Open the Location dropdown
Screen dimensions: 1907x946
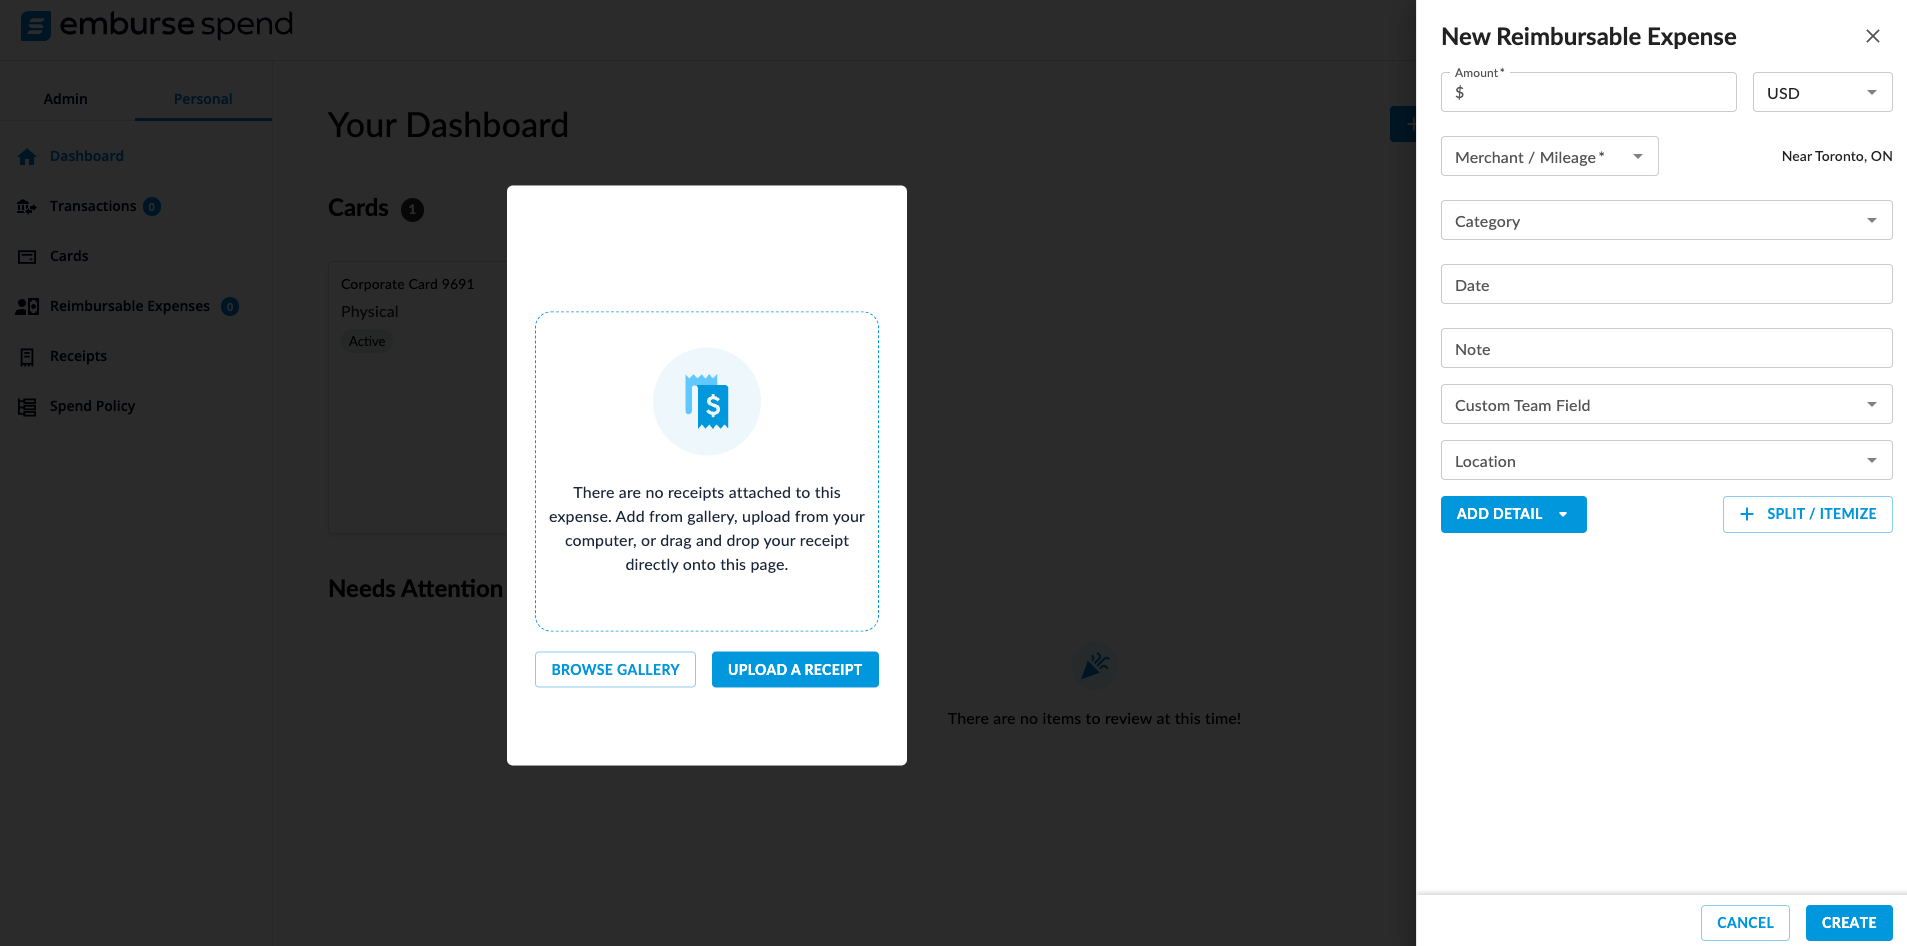pyautogui.click(x=1665, y=461)
